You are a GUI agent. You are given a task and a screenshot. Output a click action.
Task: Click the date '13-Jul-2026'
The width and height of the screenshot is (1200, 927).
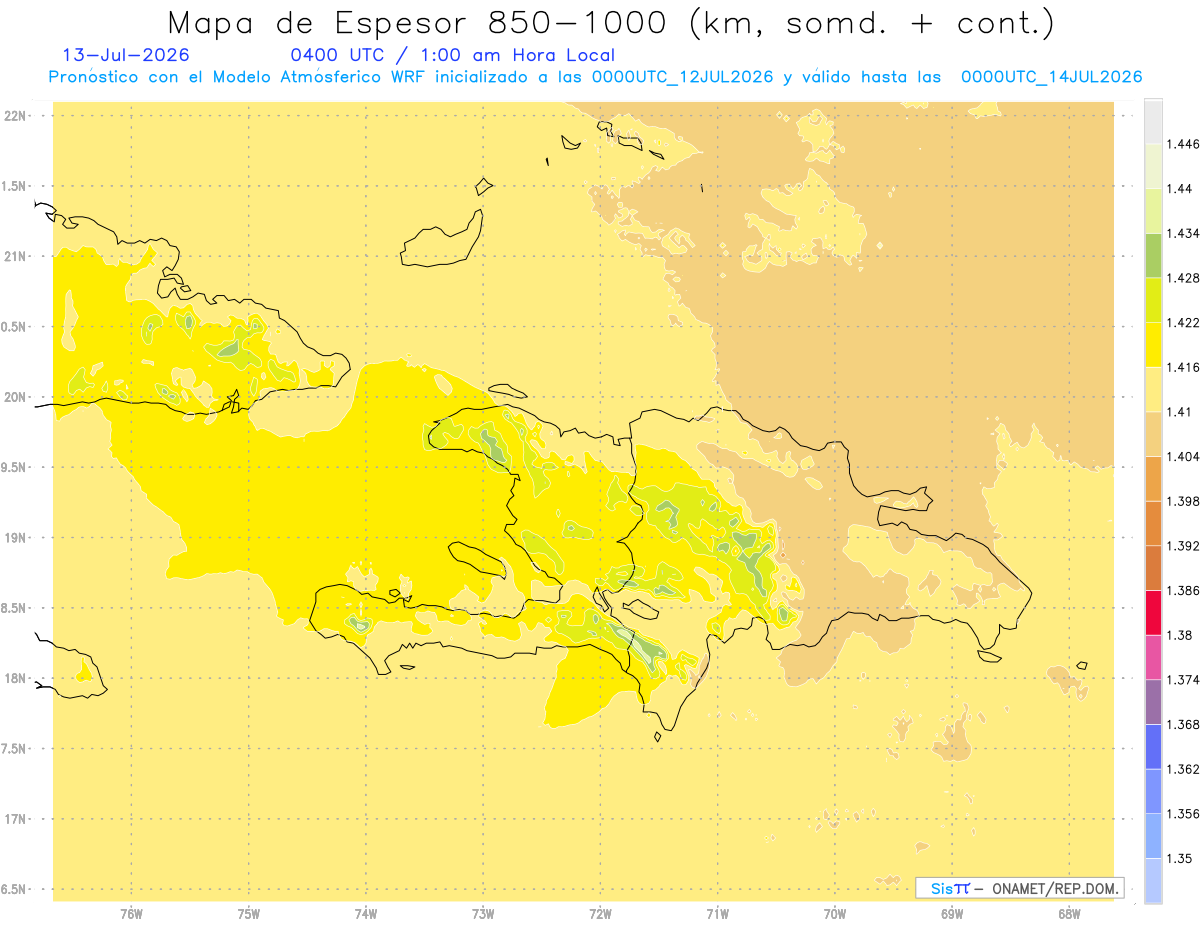(126, 56)
